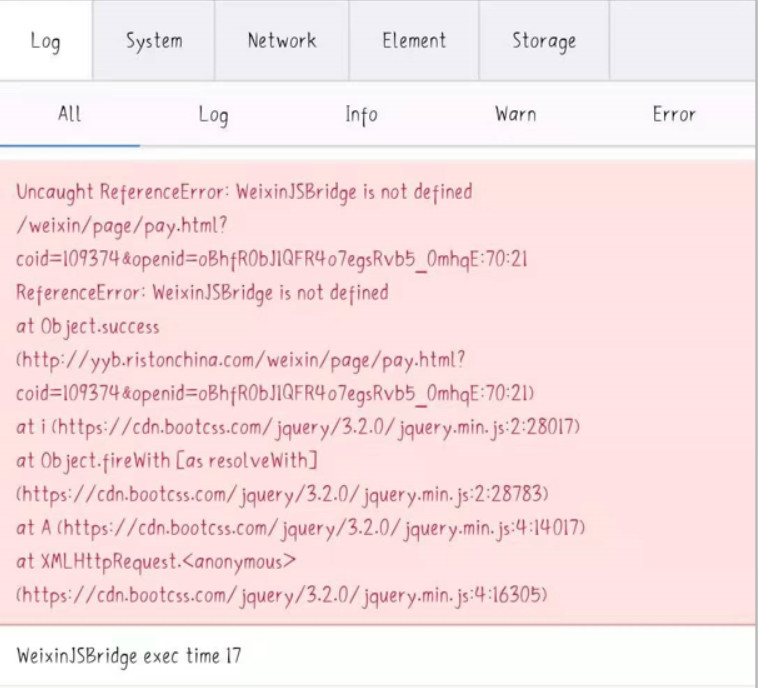
Task: Open the Storage tab
Action: click(x=544, y=41)
